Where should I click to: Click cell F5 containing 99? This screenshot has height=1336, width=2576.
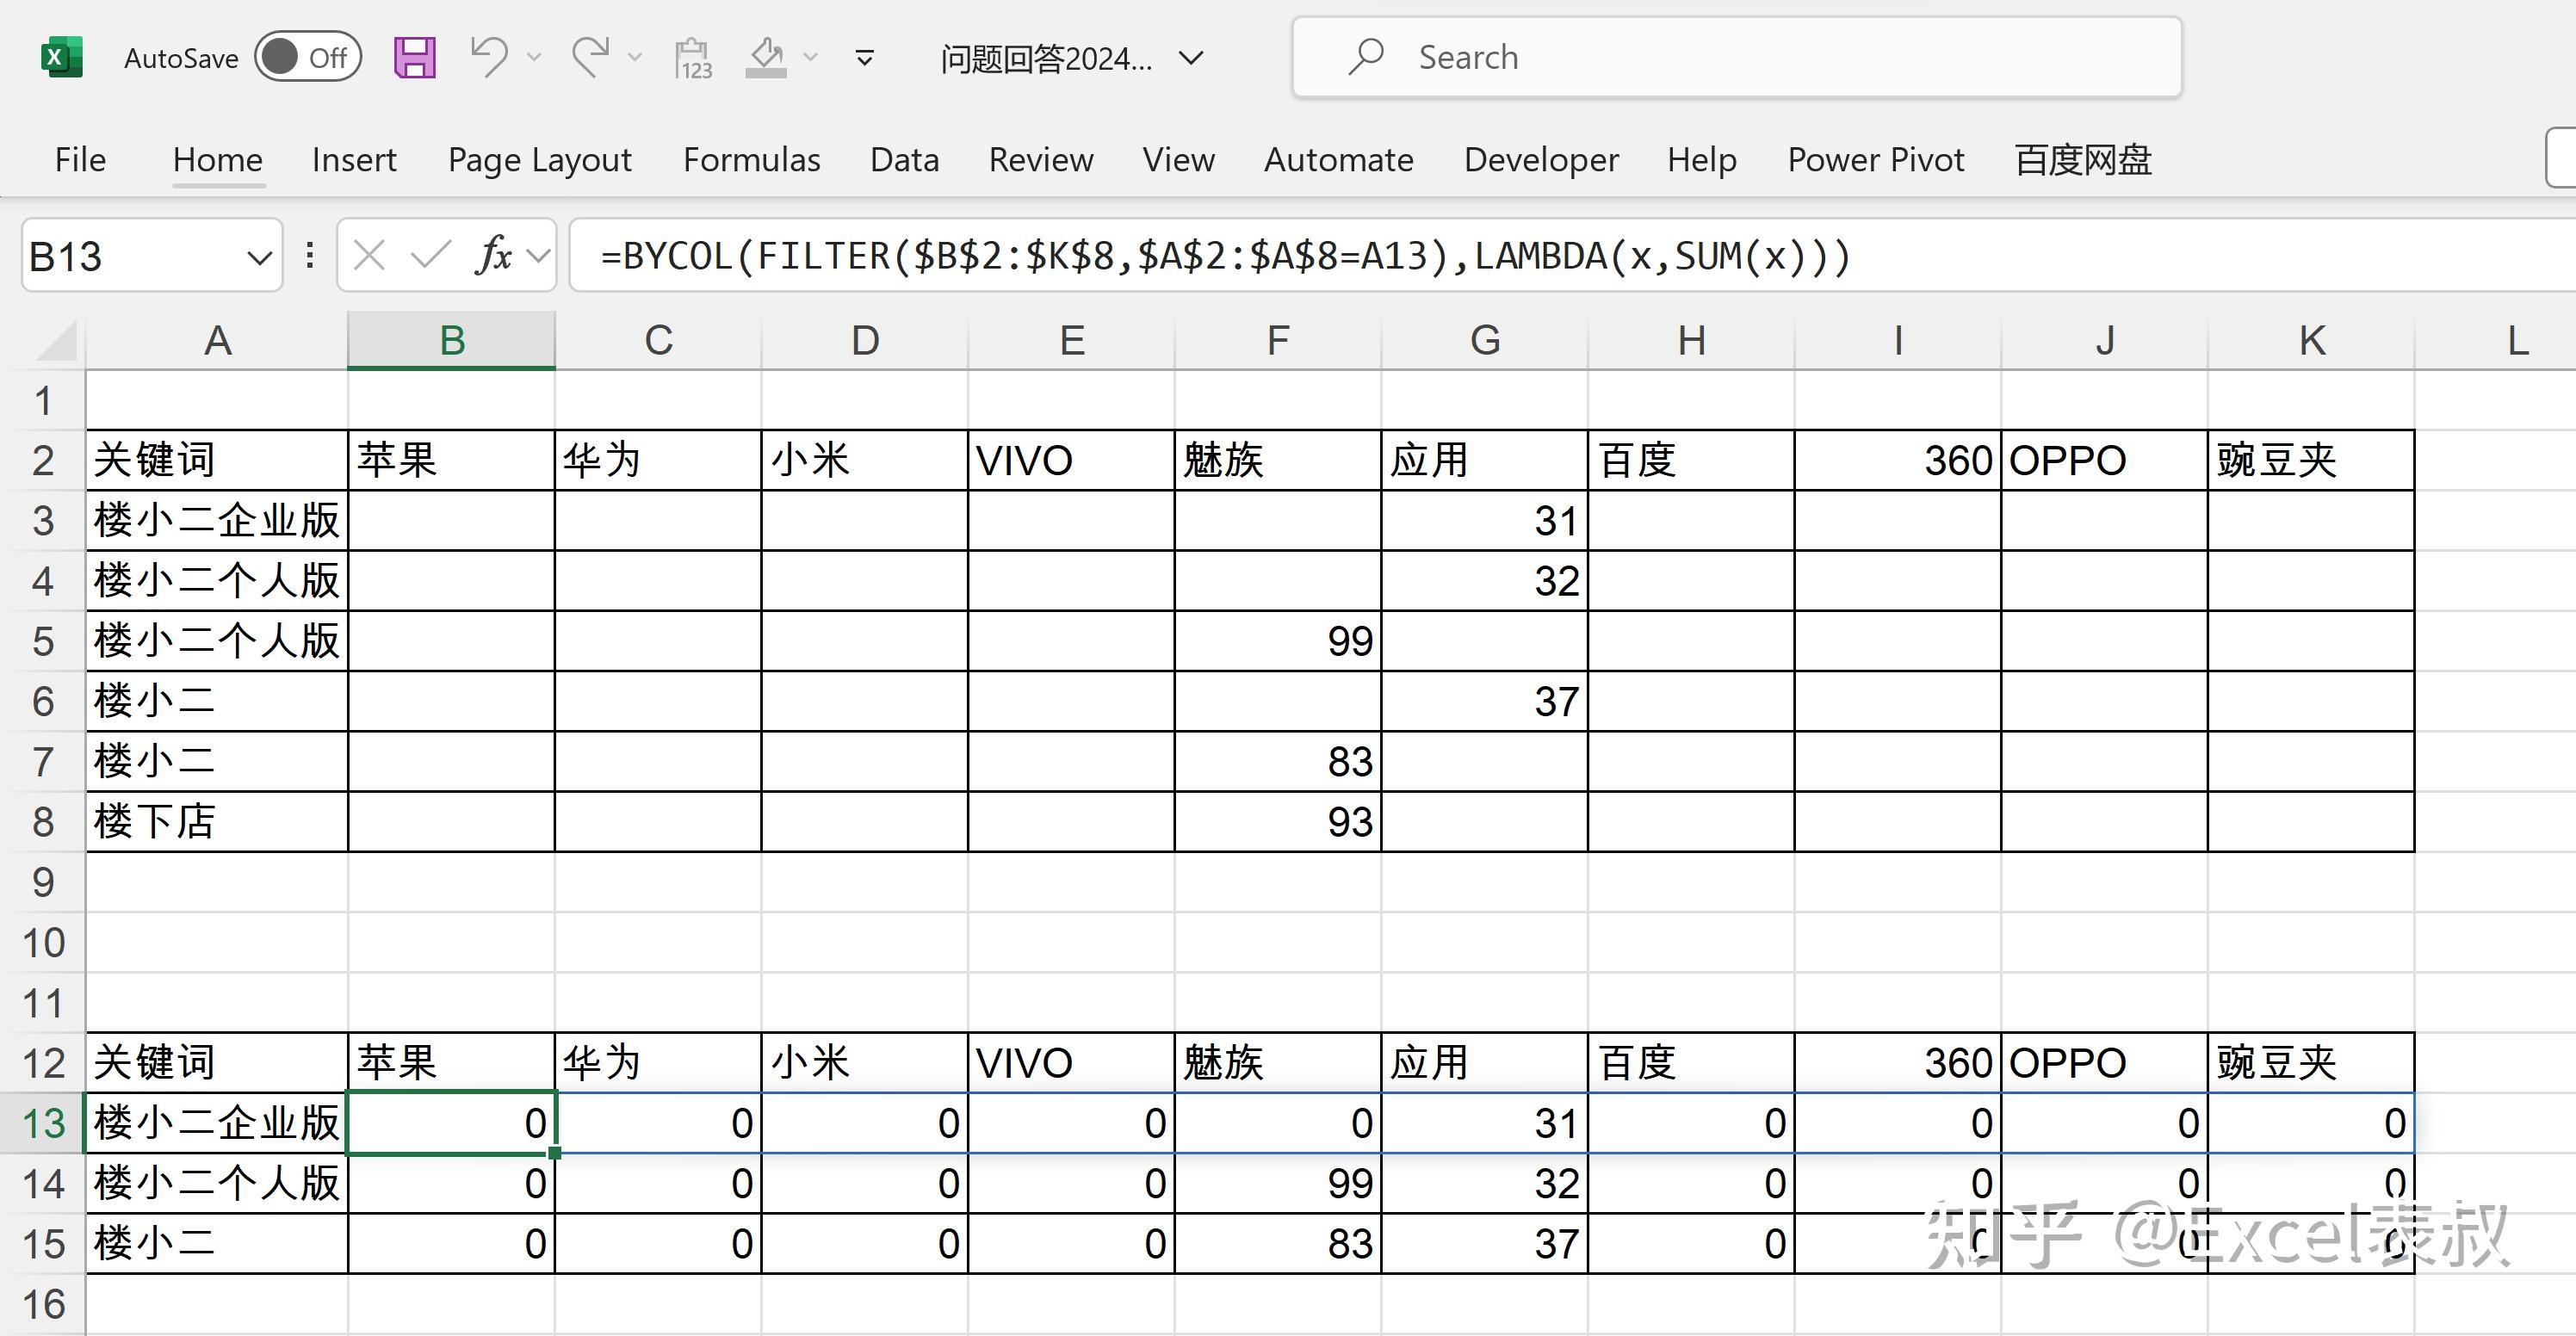(1278, 641)
